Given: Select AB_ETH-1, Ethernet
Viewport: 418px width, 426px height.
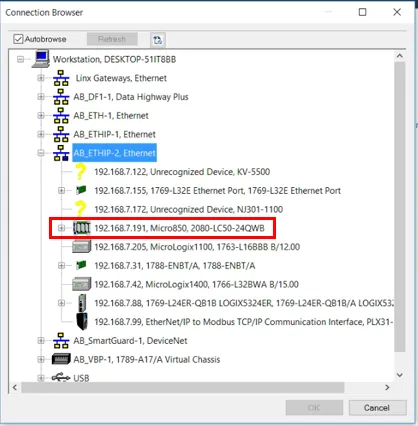Looking at the screenshot, I should coord(111,115).
